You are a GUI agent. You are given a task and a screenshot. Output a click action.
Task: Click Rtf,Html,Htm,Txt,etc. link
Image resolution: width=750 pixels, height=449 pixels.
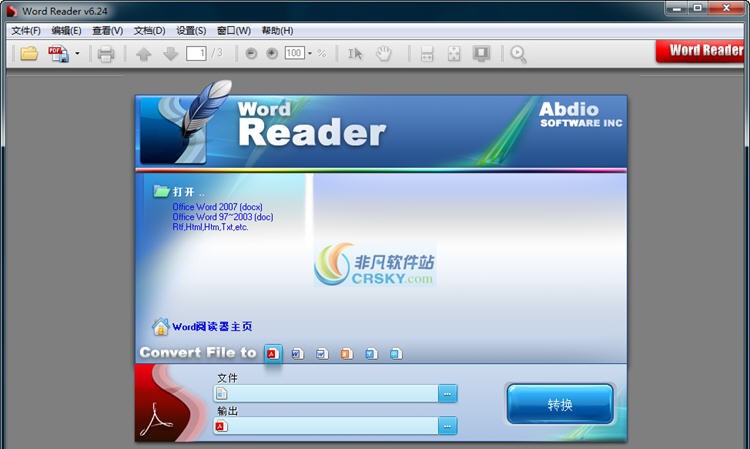[210, 227]
